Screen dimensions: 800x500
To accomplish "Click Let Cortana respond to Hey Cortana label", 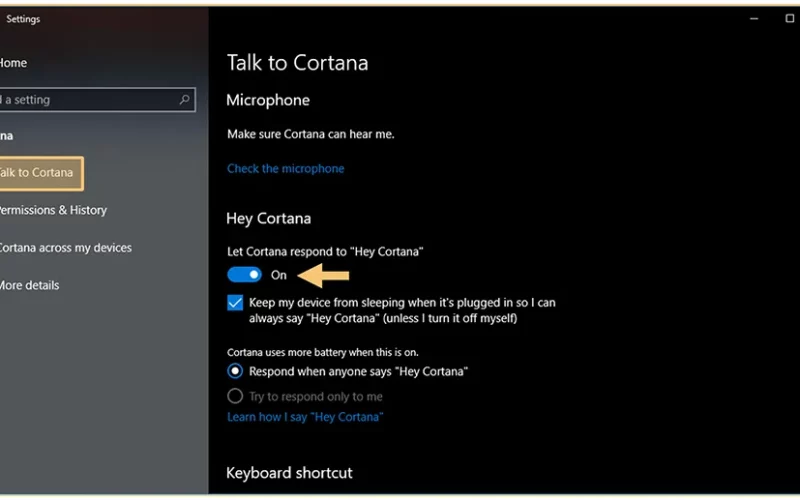I will coord(325,251).
